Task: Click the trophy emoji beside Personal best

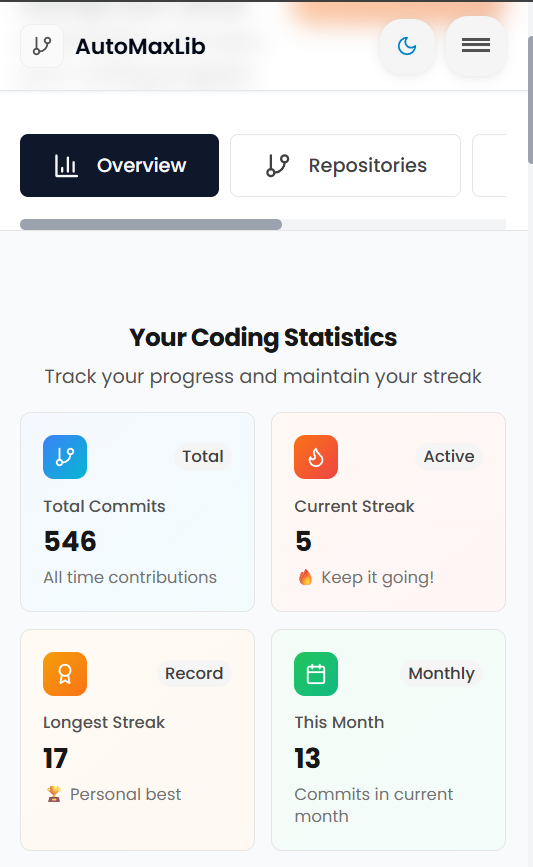Action: (54, 795)
